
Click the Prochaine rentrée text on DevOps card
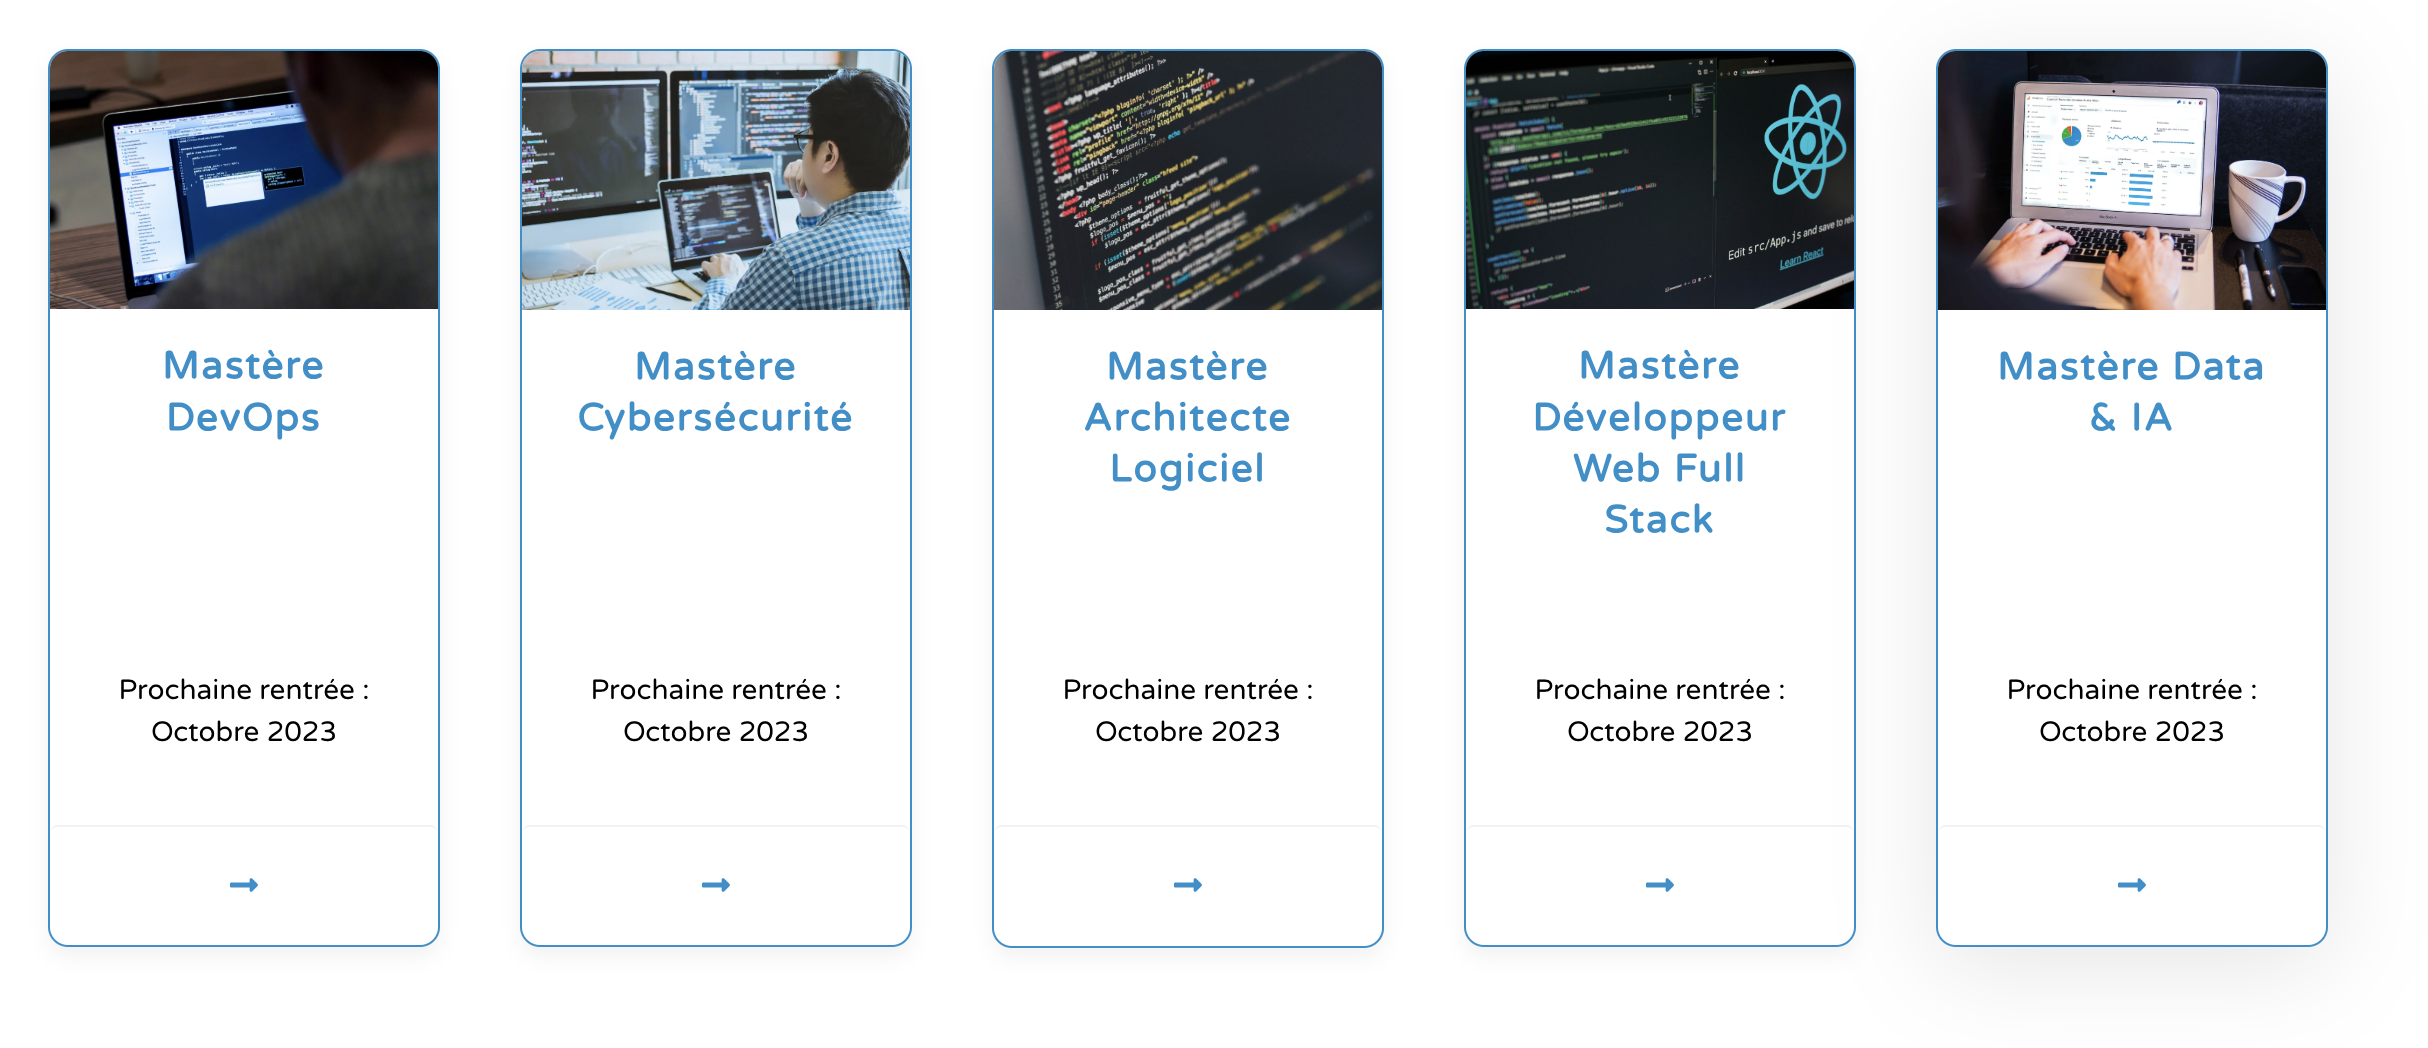click(x=244, y=690)
